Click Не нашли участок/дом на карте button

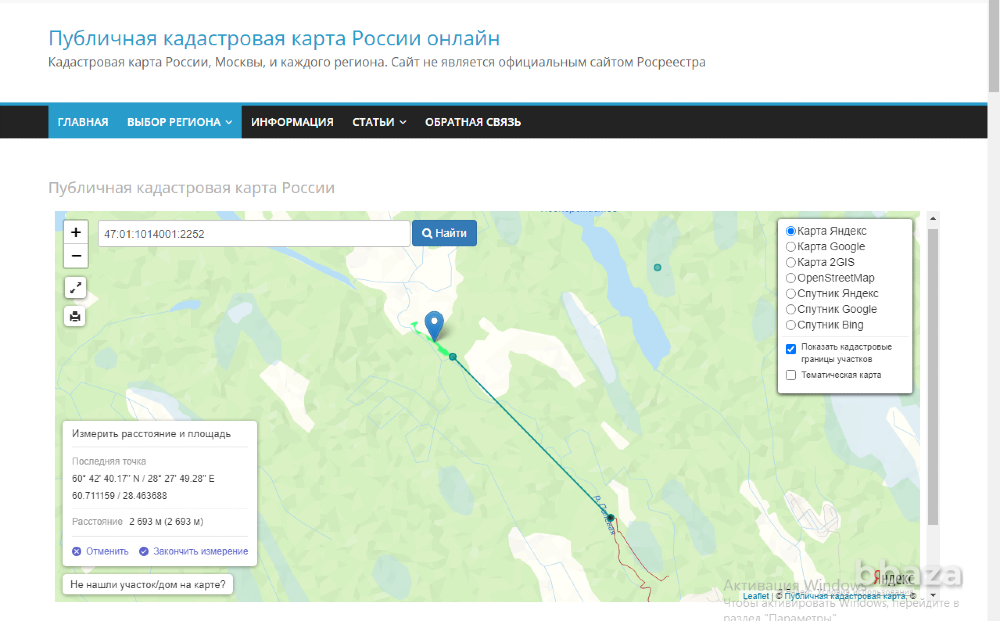coord(147,583)
